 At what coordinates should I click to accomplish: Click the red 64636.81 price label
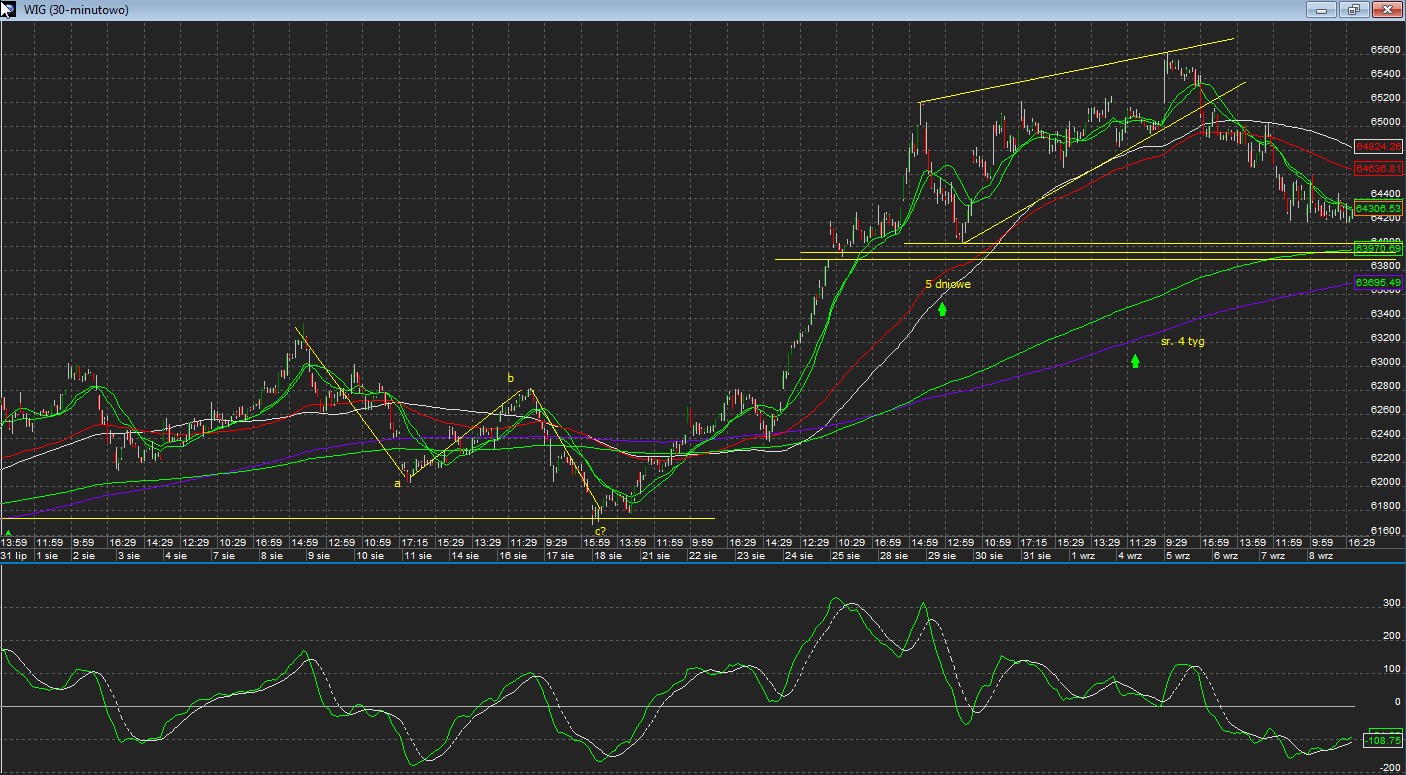[x=1378, y=169]
